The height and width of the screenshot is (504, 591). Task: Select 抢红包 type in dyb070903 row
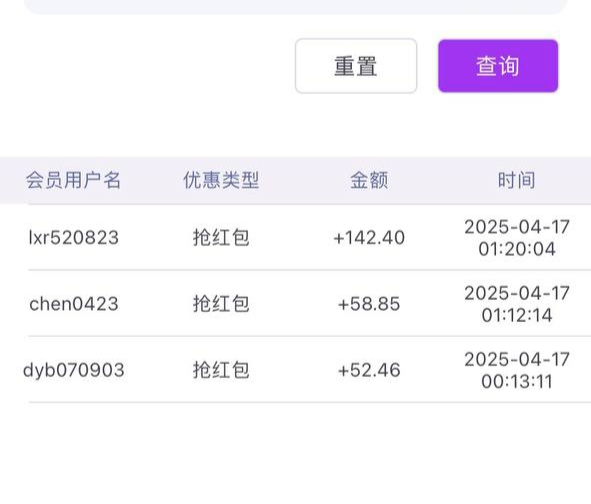221,370
